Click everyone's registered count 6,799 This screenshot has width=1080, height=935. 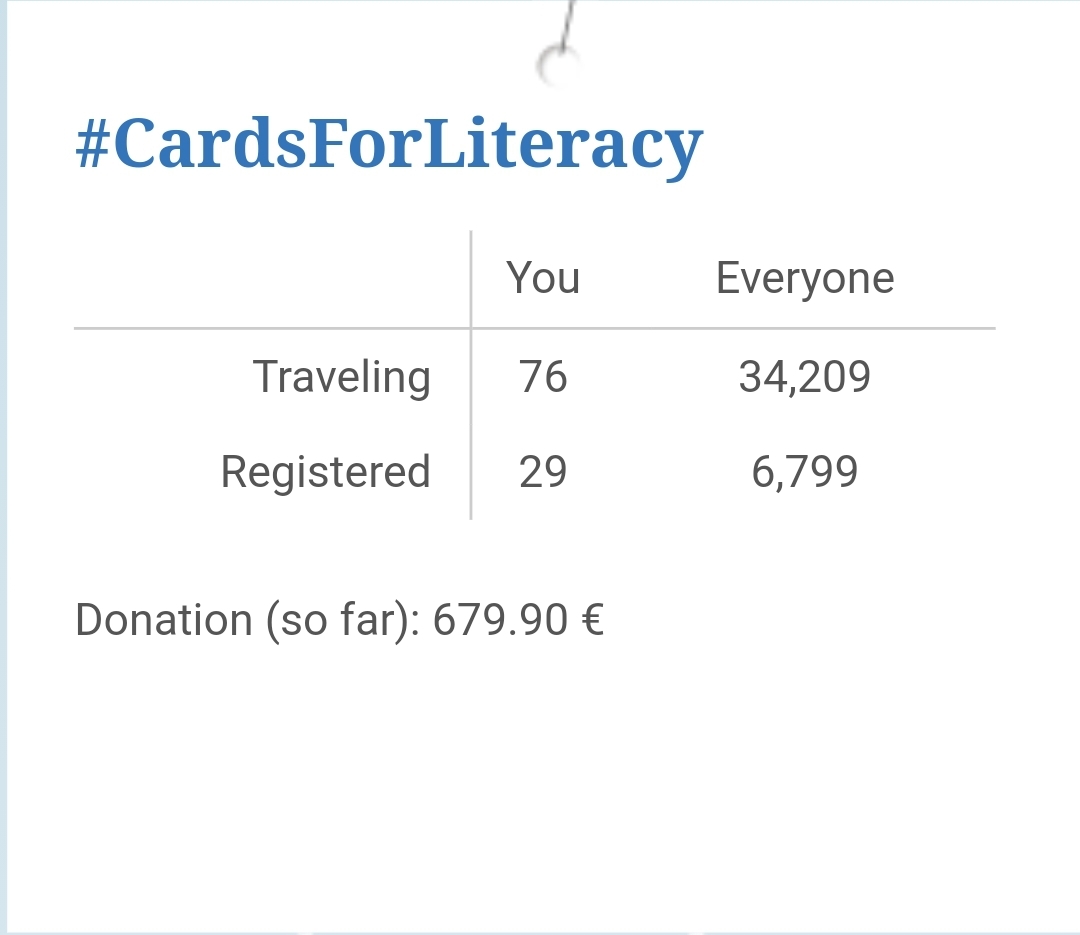point(804,473)
